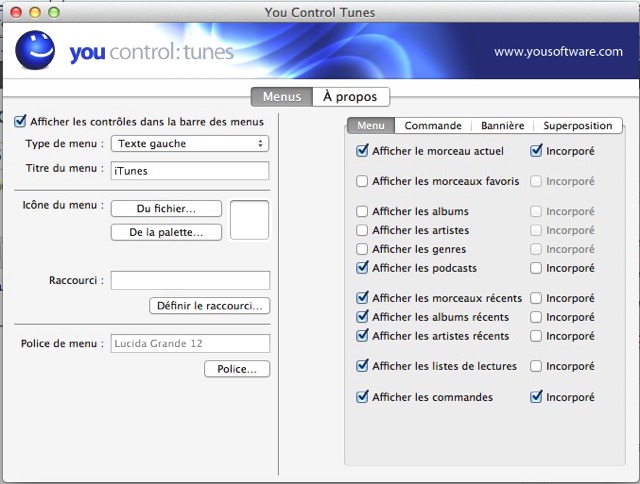Click the empty menu icon preview box
The height and width of the screenshot is (484, 640).
249,220
